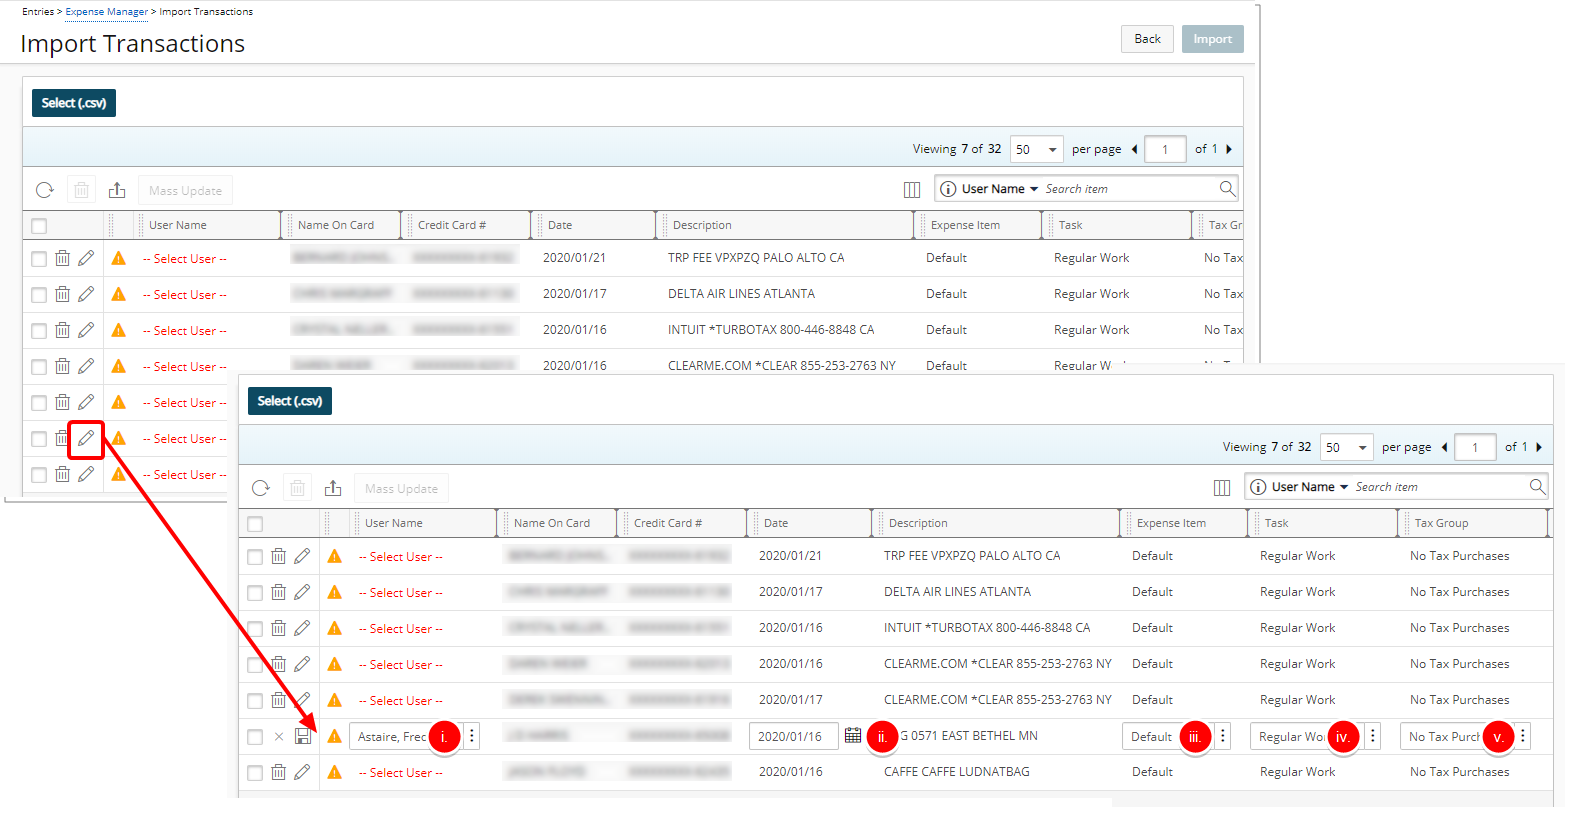Image resolution: width=1577 pixels, height=819 pixels.
Task: Edit the TRP FEE row via its pencil icon in the background panel
Action: (x=86, y=258)
